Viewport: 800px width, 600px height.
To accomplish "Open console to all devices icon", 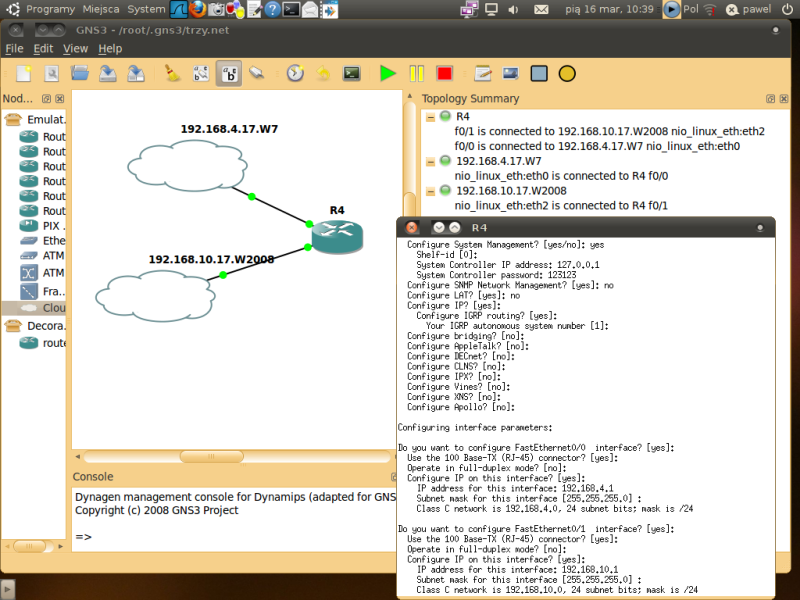I will [x=352, y=73].
